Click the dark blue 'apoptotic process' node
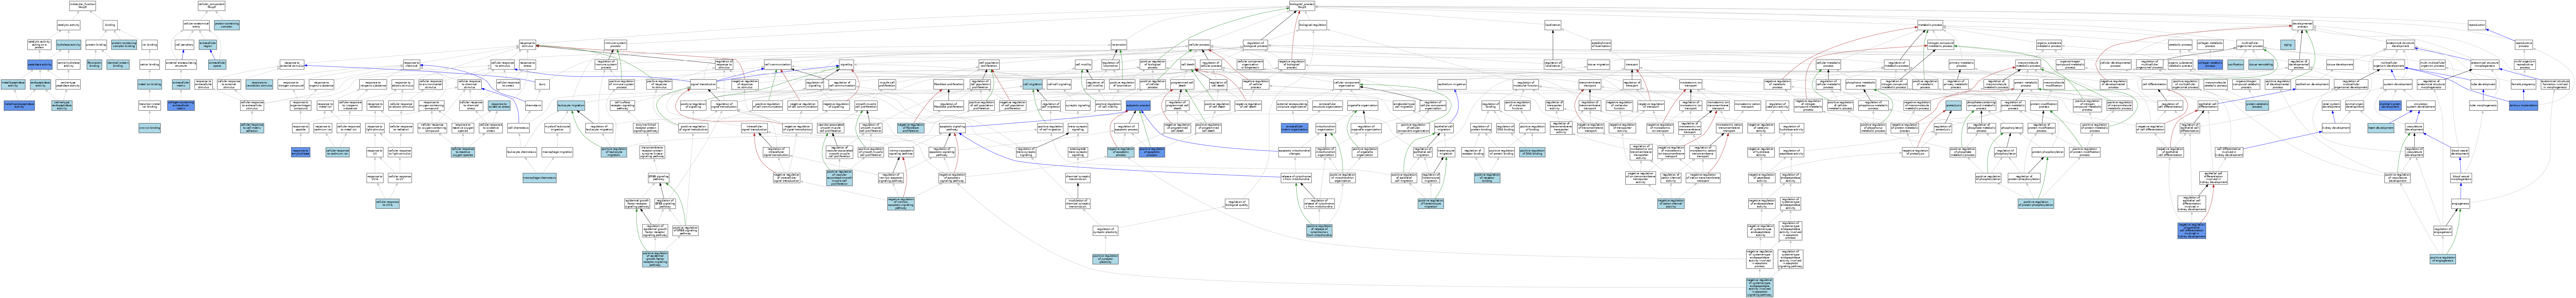The height and width of the screenshot is (298, 2576). [x=1138, y=105]
